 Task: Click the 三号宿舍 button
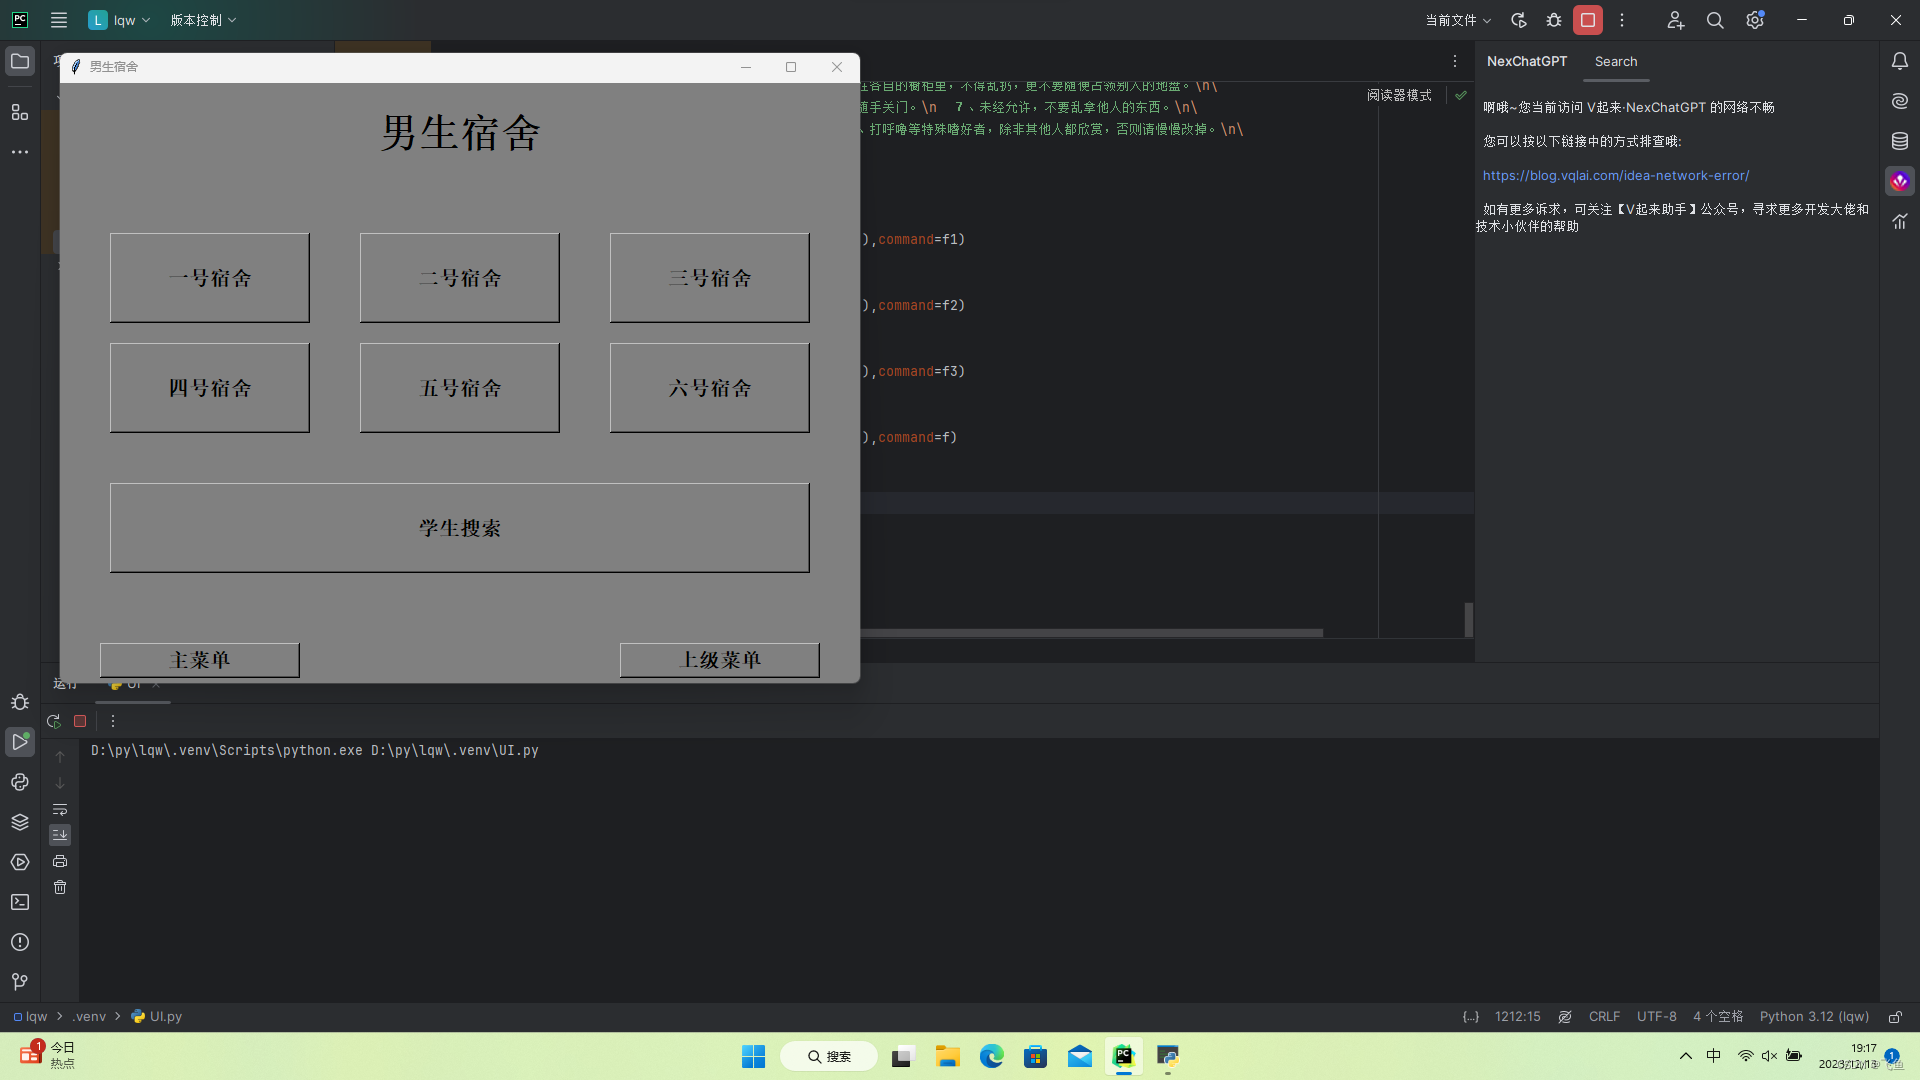point(710,278)
